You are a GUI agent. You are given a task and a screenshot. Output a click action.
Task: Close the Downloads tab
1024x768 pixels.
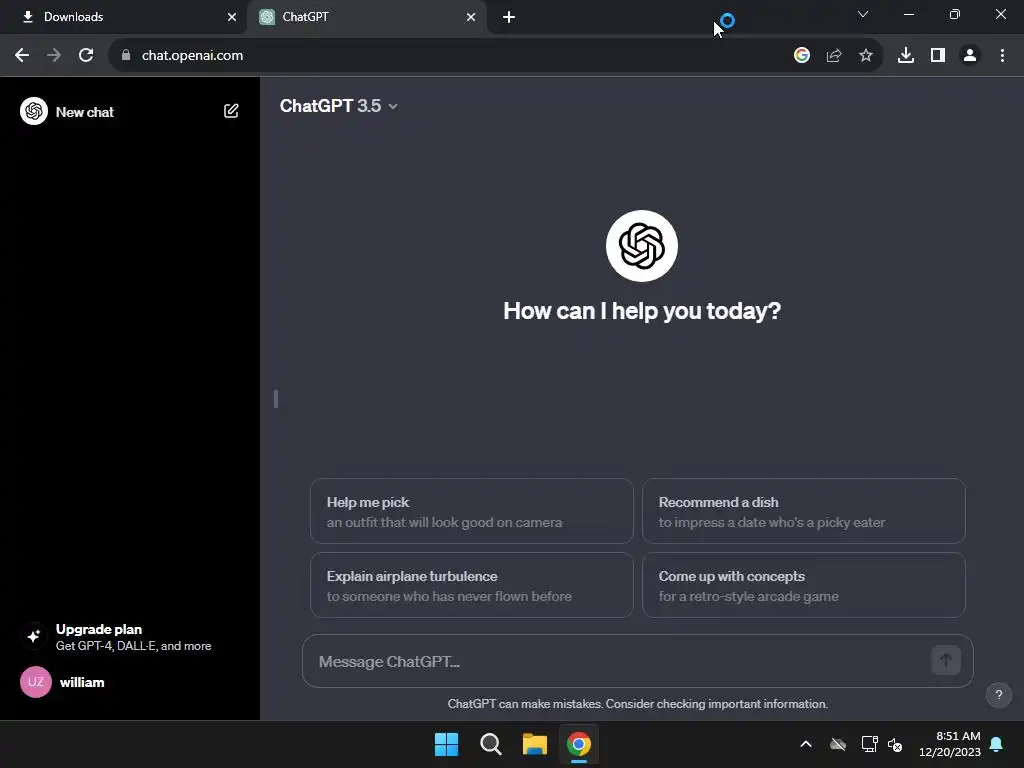point(231,17)
